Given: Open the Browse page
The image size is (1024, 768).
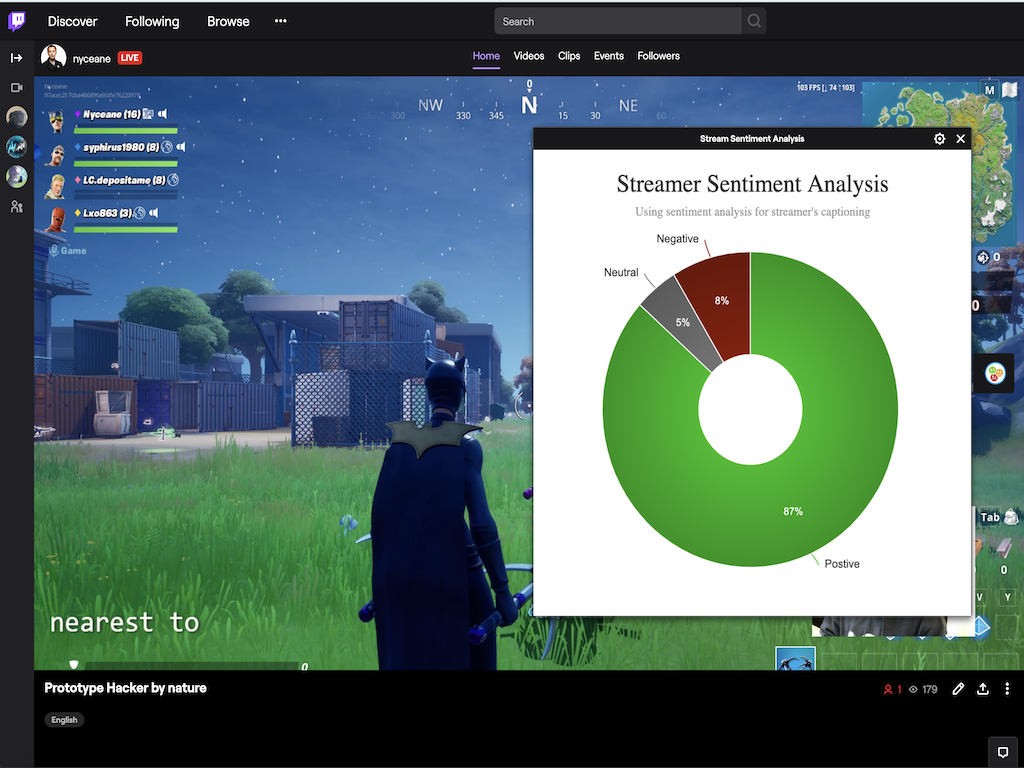Looking at the screenshot, I should (x=228, y=22).
